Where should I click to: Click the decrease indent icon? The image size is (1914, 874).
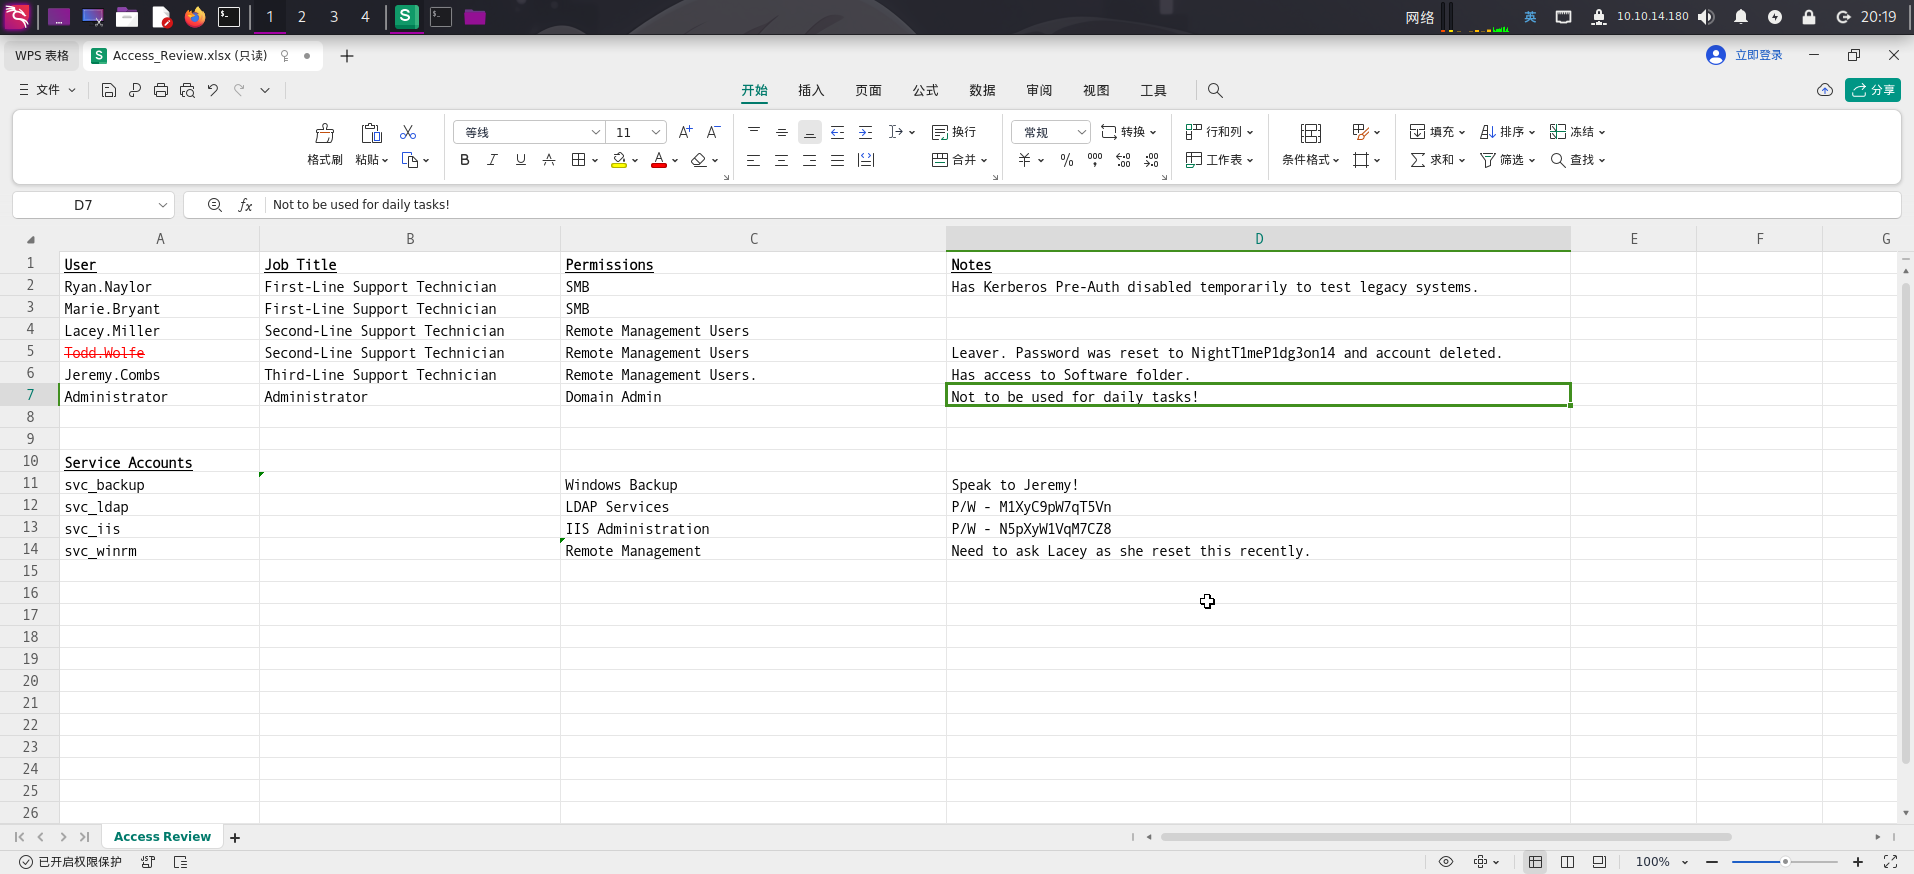tap(838, 132)
